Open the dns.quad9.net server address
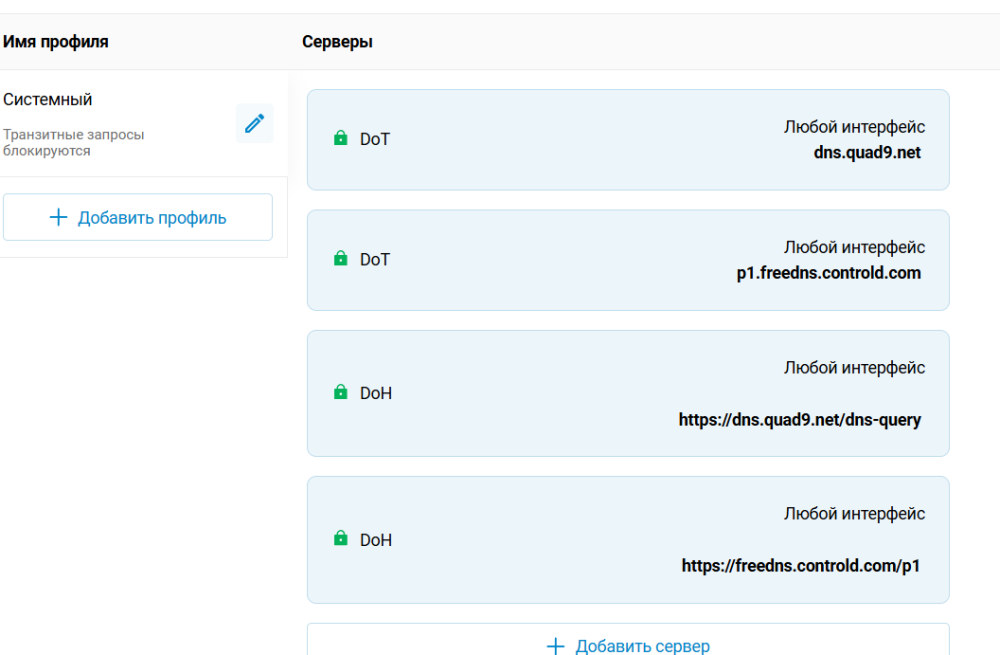Viewport: 1000px width, 655px height. 867,153
